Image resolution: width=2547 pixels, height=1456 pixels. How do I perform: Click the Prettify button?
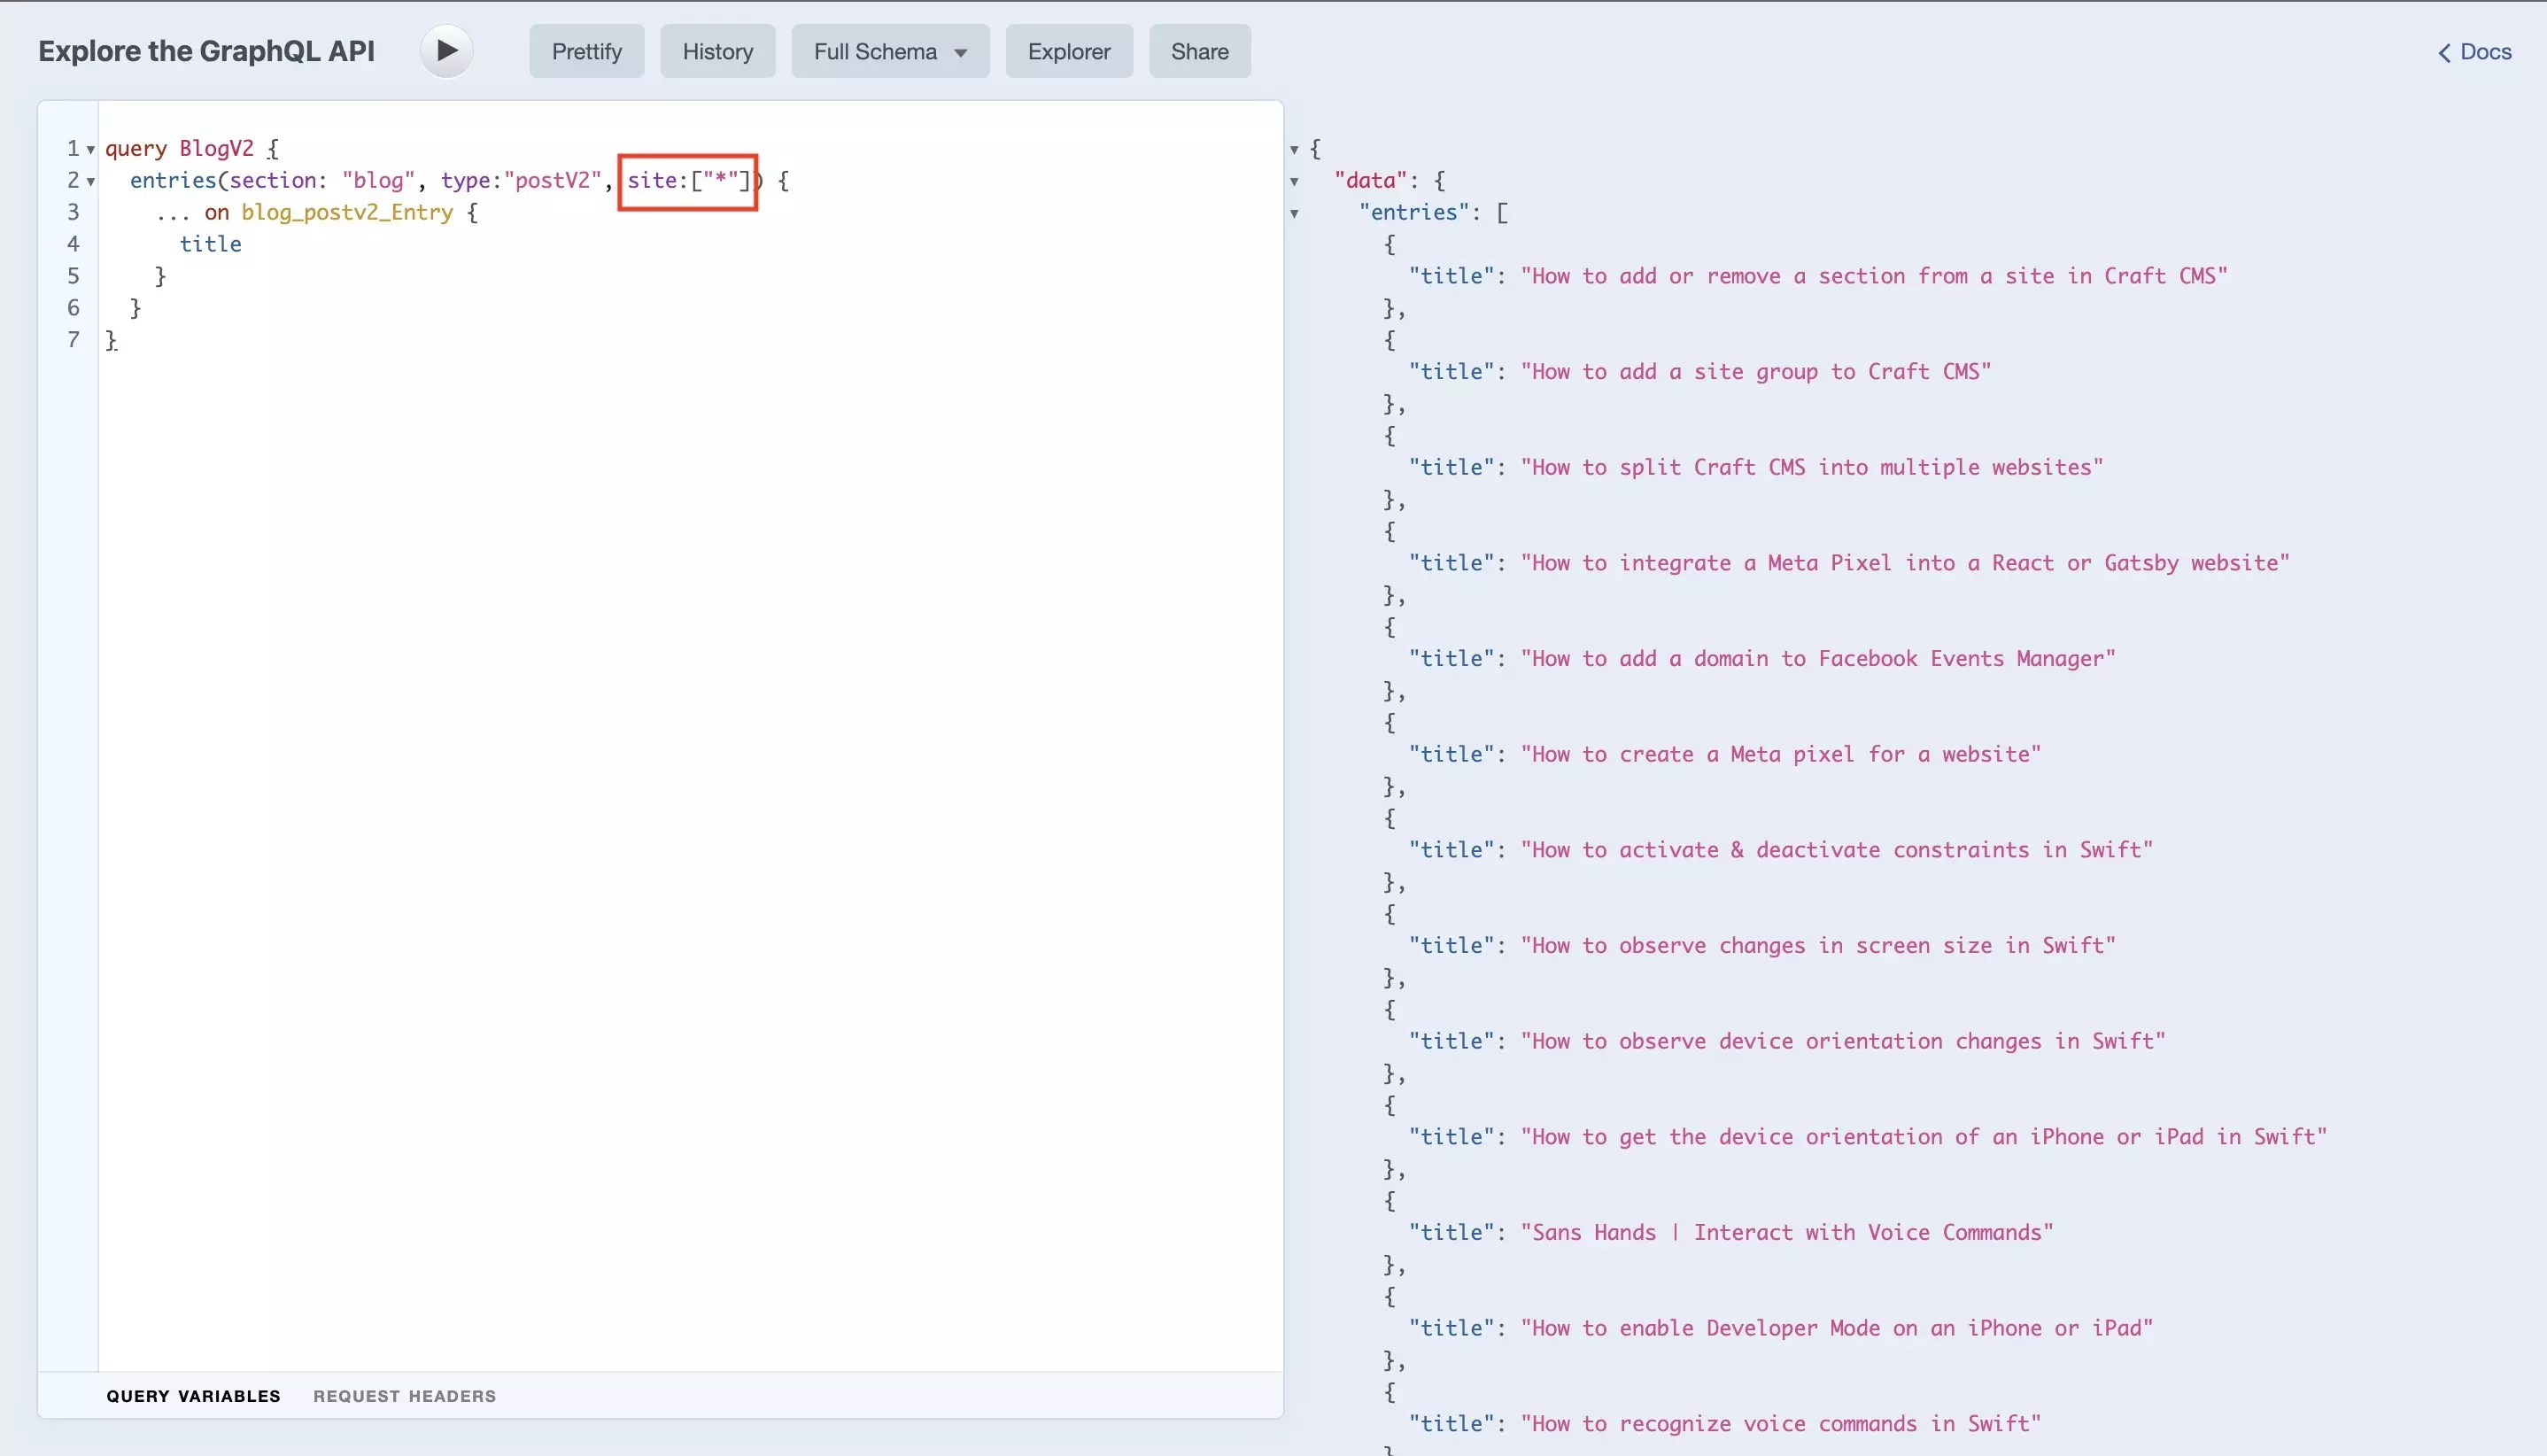pos(586,50)
